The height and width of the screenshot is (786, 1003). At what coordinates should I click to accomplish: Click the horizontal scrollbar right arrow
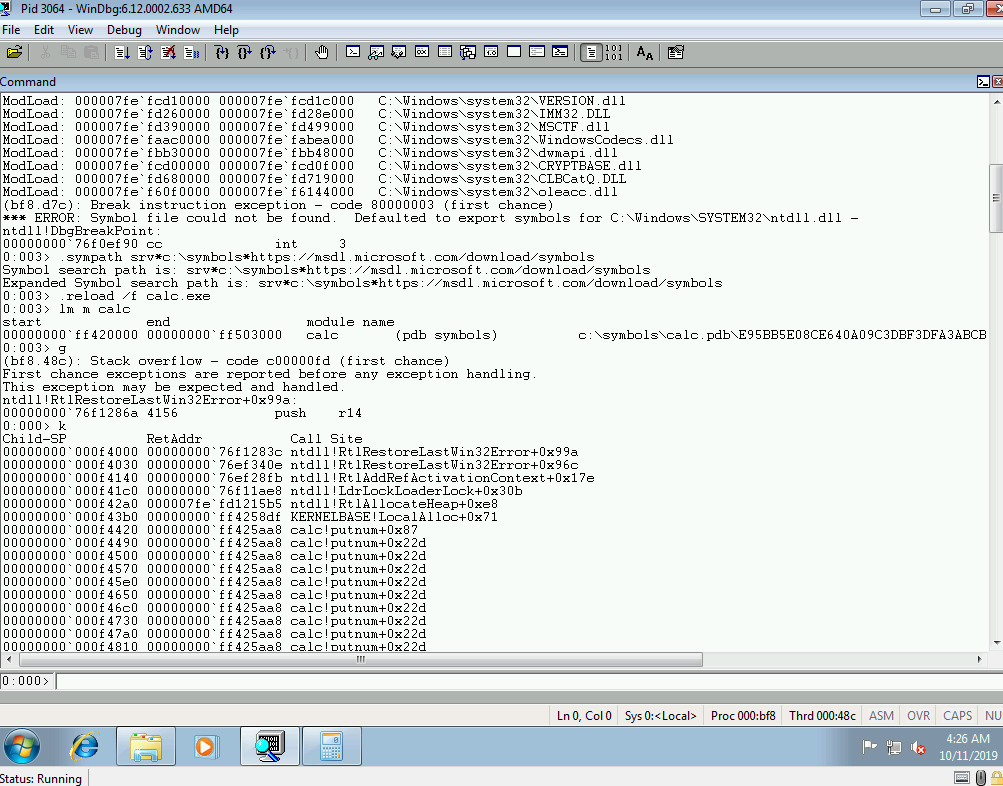979,659
